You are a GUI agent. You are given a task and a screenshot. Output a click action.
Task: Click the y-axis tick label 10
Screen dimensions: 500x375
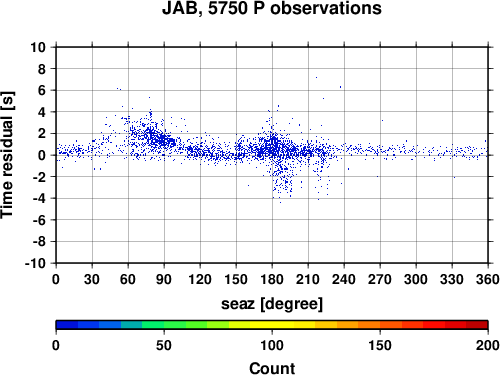pos(38,47)
